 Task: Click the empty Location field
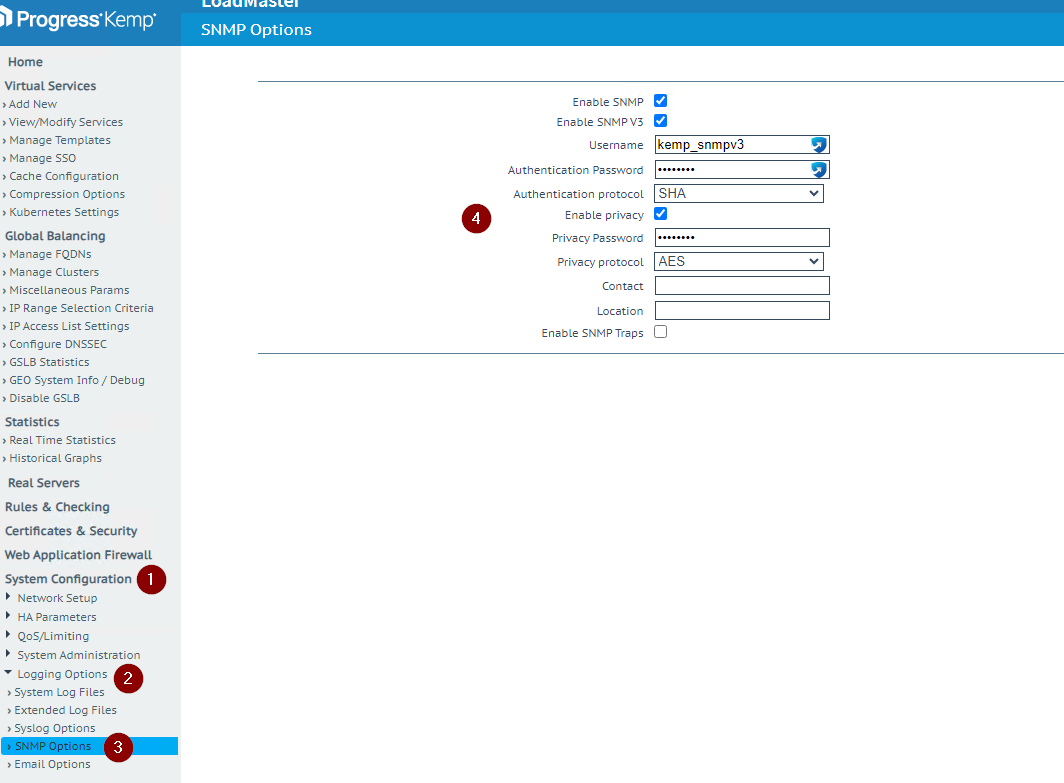(x=742, y=311)
